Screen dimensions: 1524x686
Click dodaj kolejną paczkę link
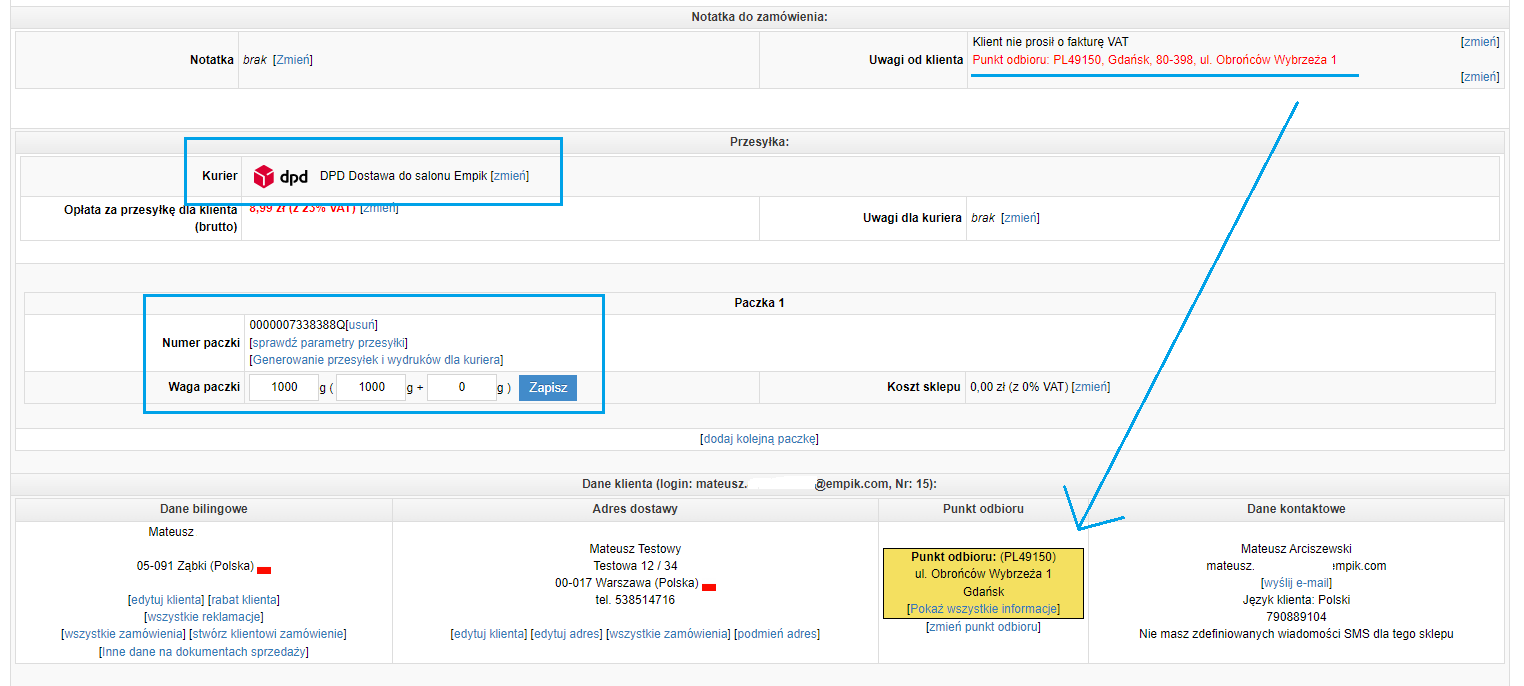pyautogui.click(x=760, y=439)
